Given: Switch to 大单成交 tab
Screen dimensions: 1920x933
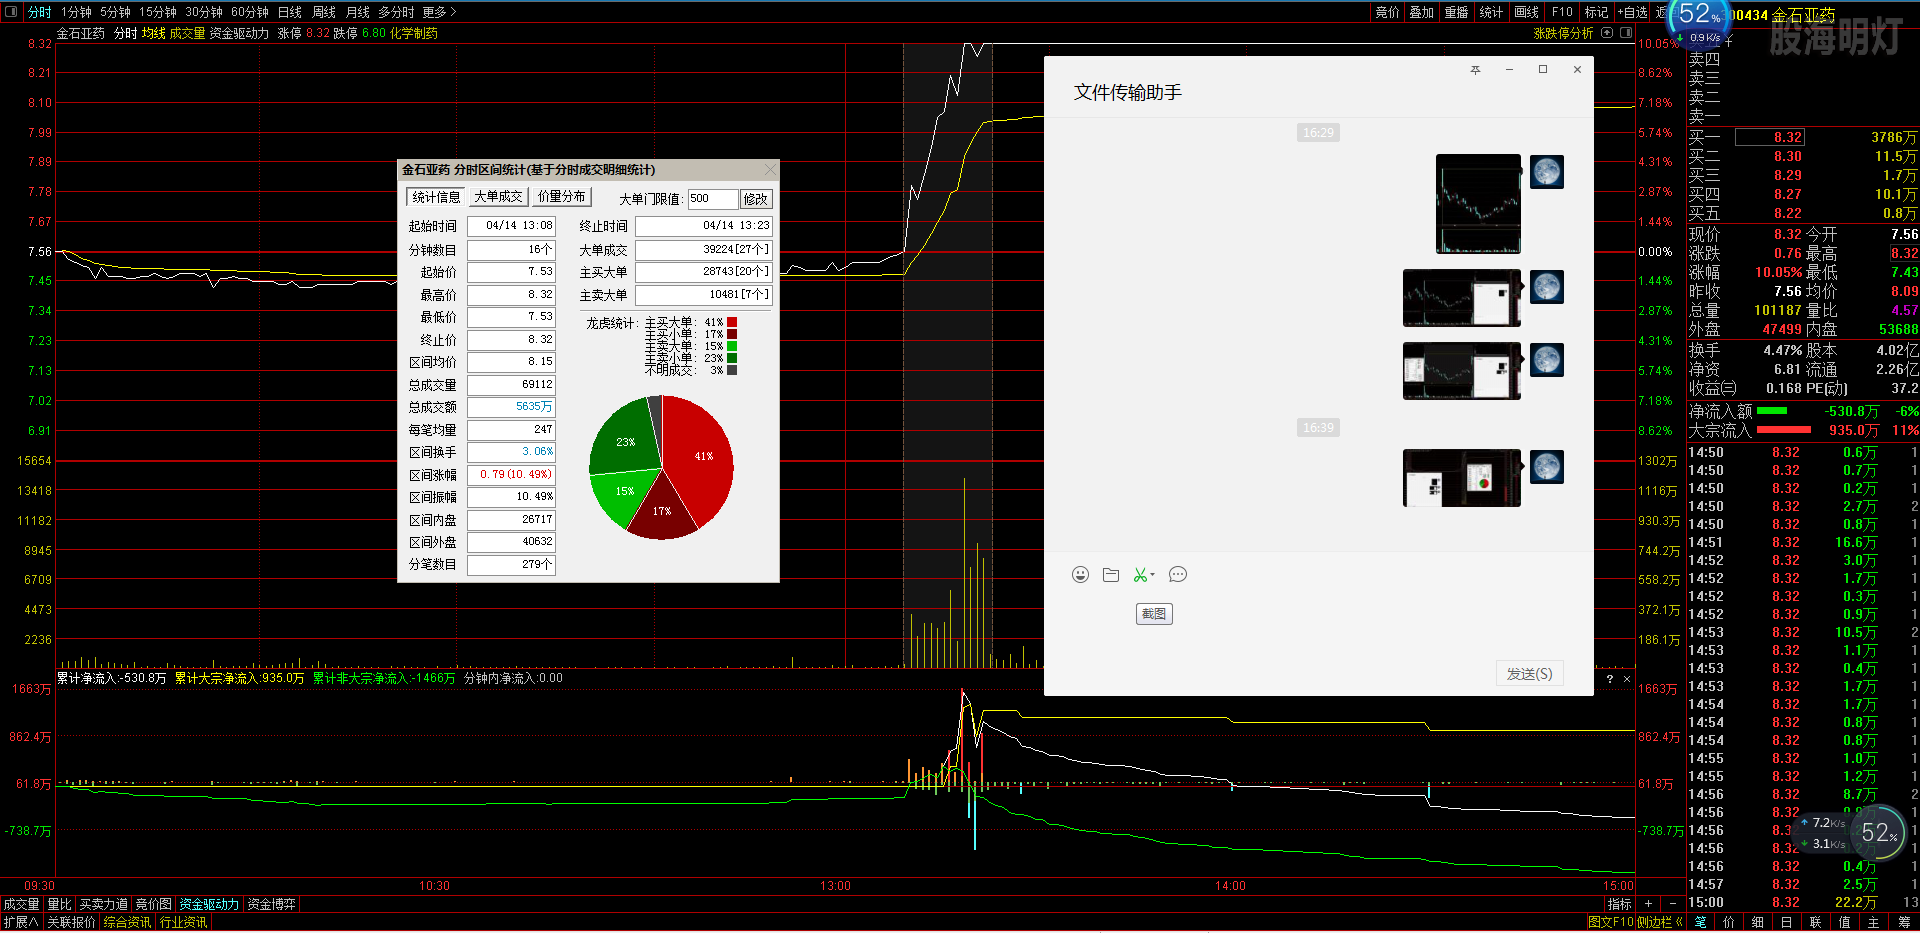Looking at the screenshot, I should click(498, 197).
